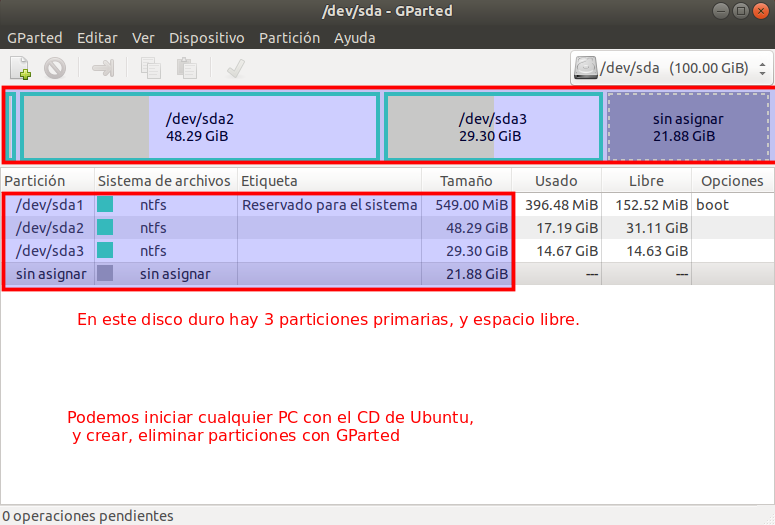775x525 pixels.
Task: Click the 14.67 GiB used cell
Action: click(556, 251)
